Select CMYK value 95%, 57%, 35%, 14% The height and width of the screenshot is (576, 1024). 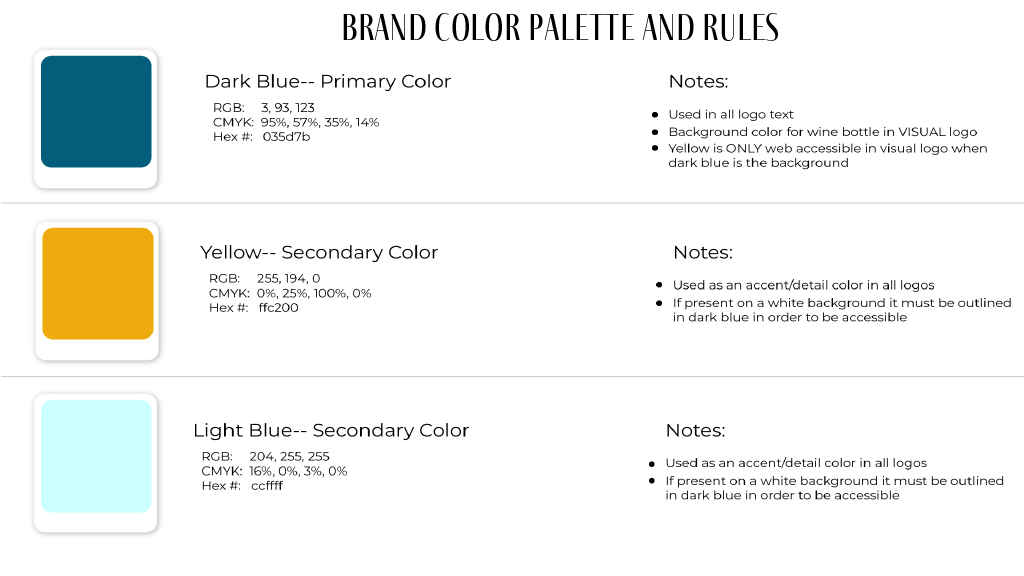click(319, 123)
